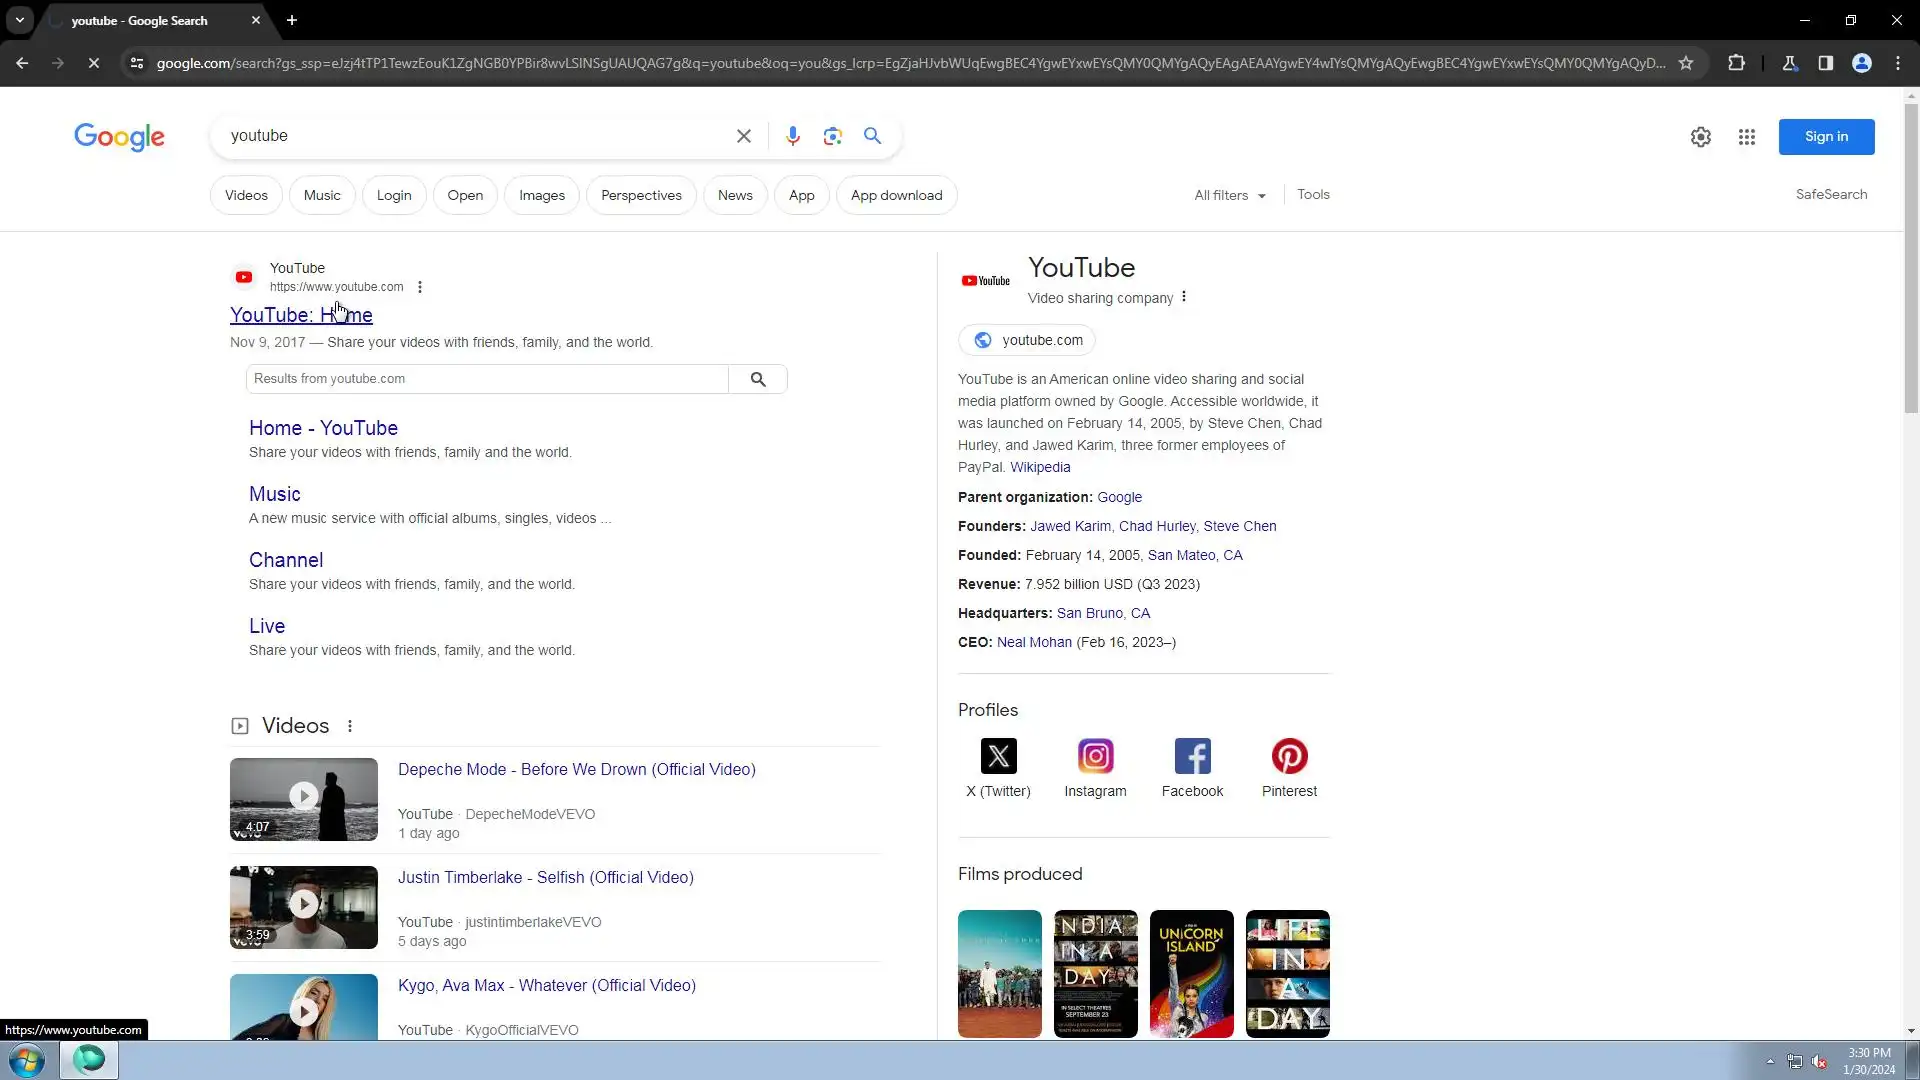Open the Google apps grid
The height and width of the screenshot is (1080, 1920).
coord(1746,137)
